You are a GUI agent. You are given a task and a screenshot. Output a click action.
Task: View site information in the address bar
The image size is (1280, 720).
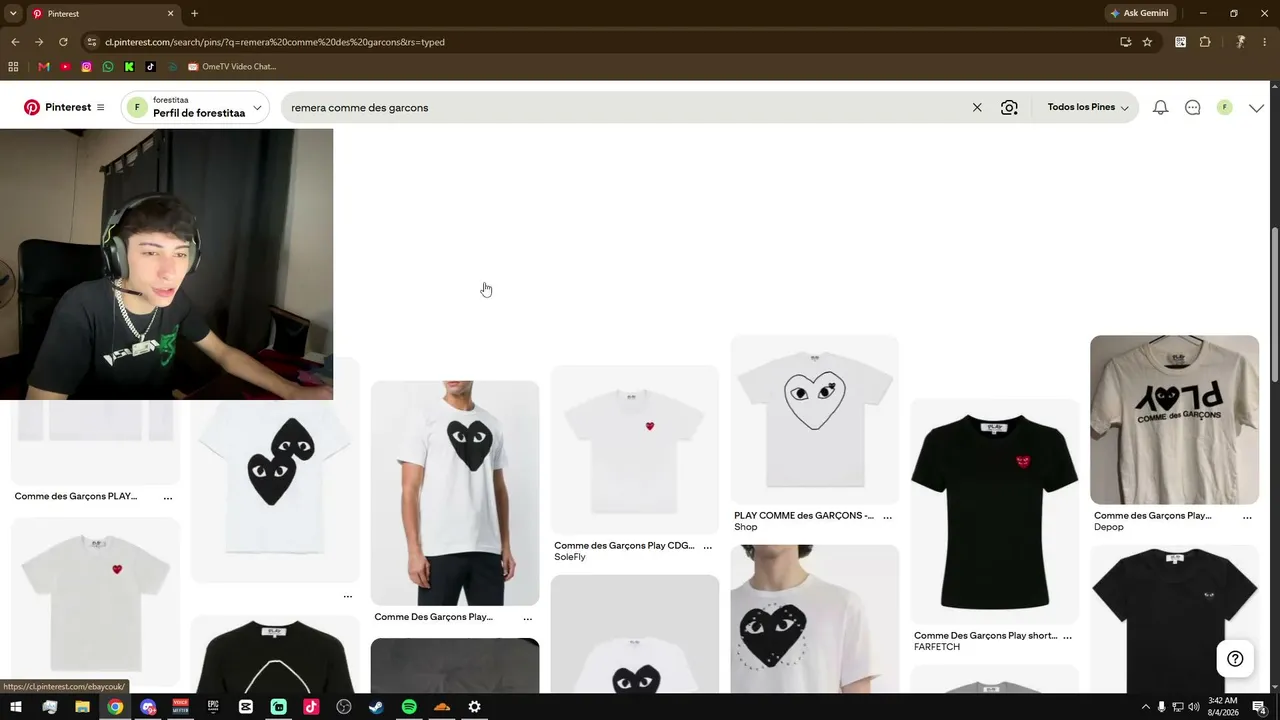[92, 42]
